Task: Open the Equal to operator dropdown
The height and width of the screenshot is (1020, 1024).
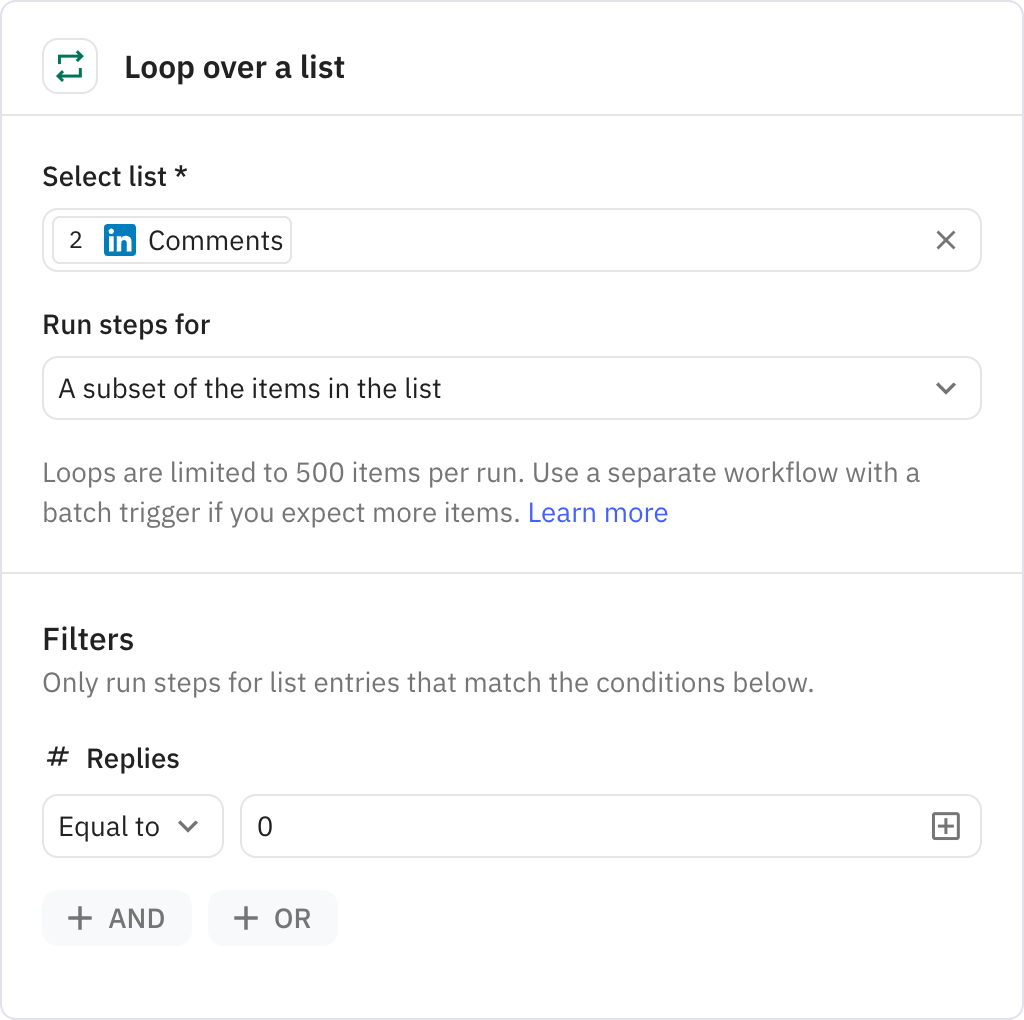Action: [x=132, y=826]
